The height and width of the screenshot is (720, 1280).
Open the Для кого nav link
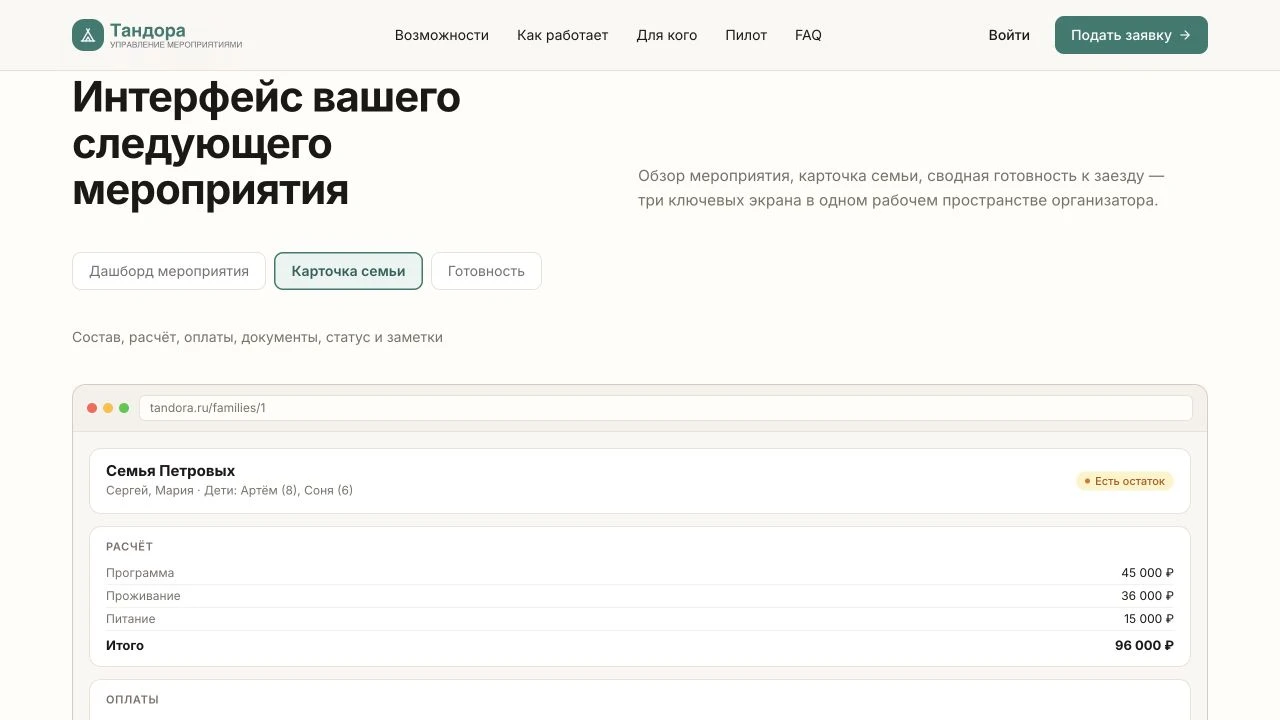pyautogui.click(x=667, y=35)
